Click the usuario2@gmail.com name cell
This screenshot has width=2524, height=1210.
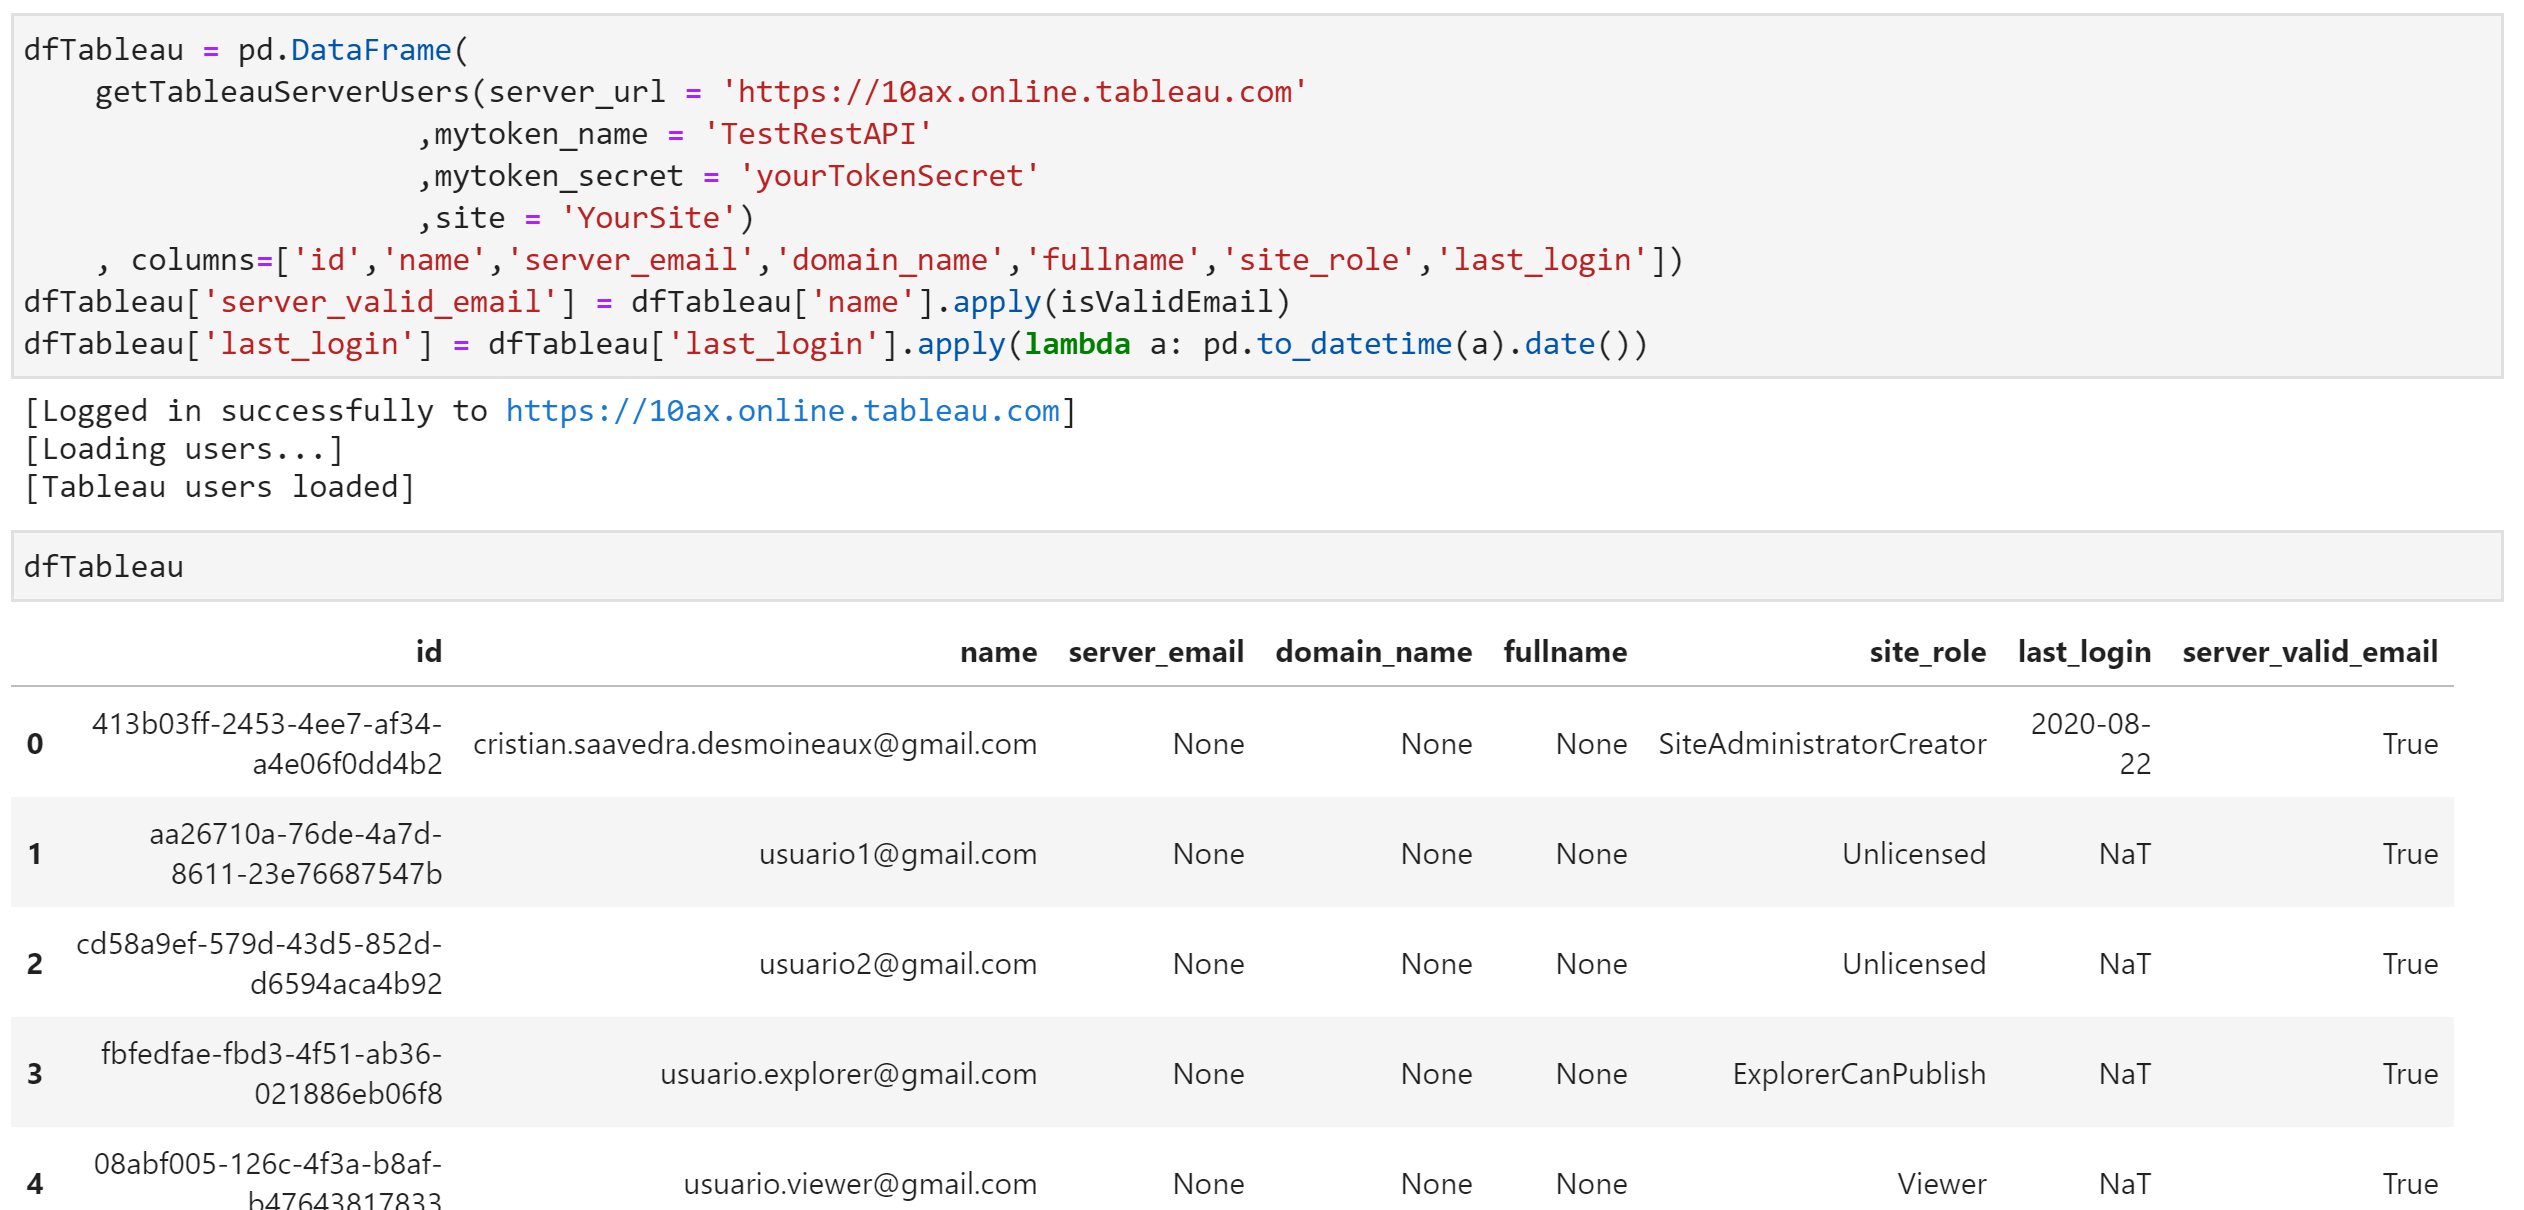tap(898, 964)
